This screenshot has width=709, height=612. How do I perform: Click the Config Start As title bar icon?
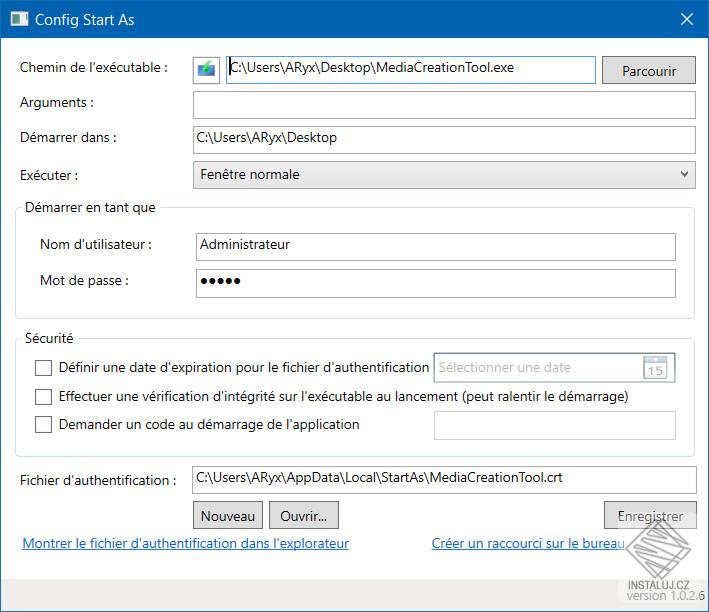(19, 19)
